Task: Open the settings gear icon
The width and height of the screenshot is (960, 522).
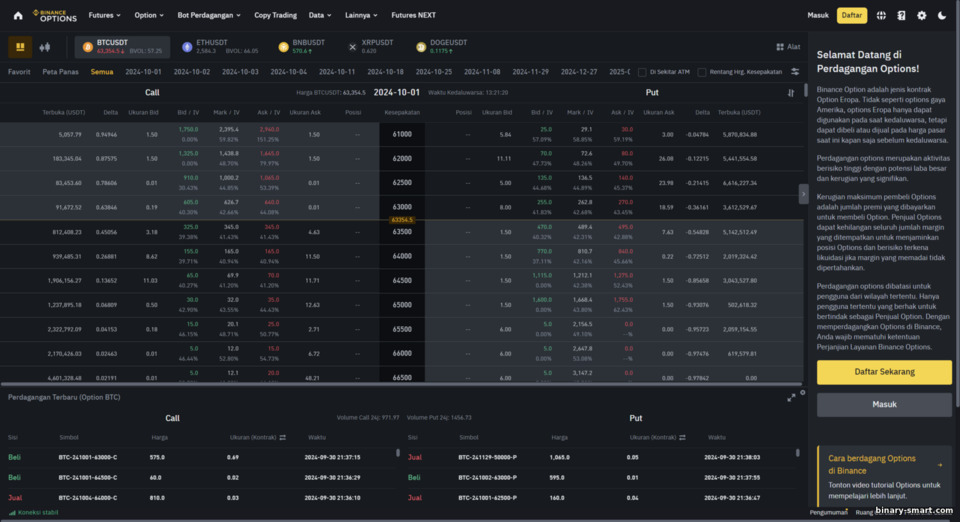Action: pos(921,15)
